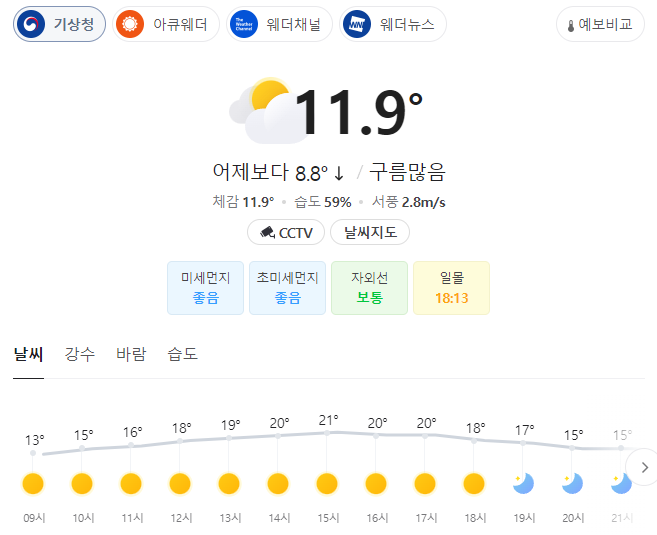This screenshot has height=535, width=657.
Task: Click the CCTV camera icon
Action: [x=267, y=232]
